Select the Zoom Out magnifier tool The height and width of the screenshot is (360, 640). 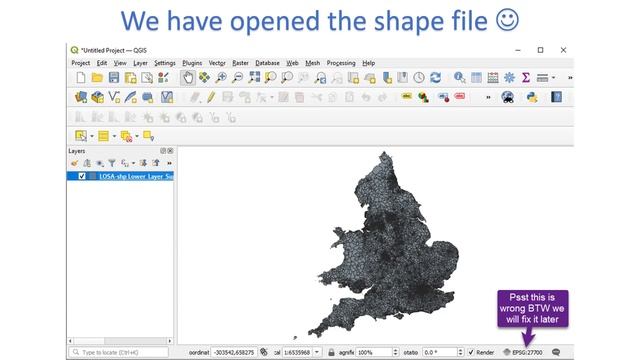pyautogui.click(x=237, y=78)
